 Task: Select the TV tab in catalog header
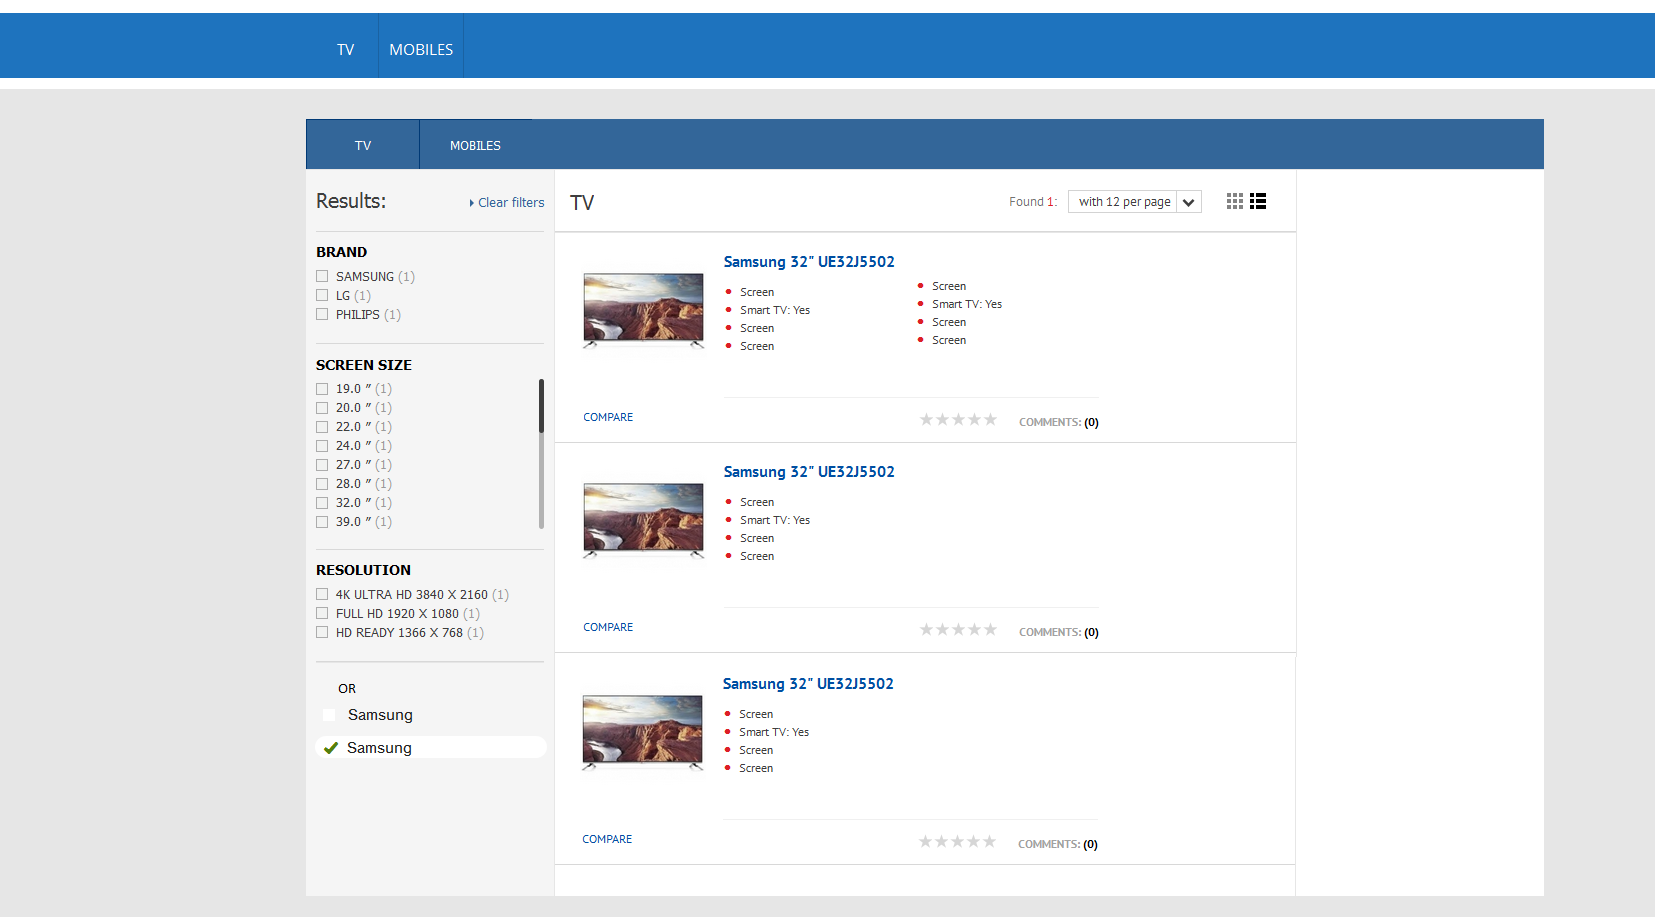coord(363,145)
